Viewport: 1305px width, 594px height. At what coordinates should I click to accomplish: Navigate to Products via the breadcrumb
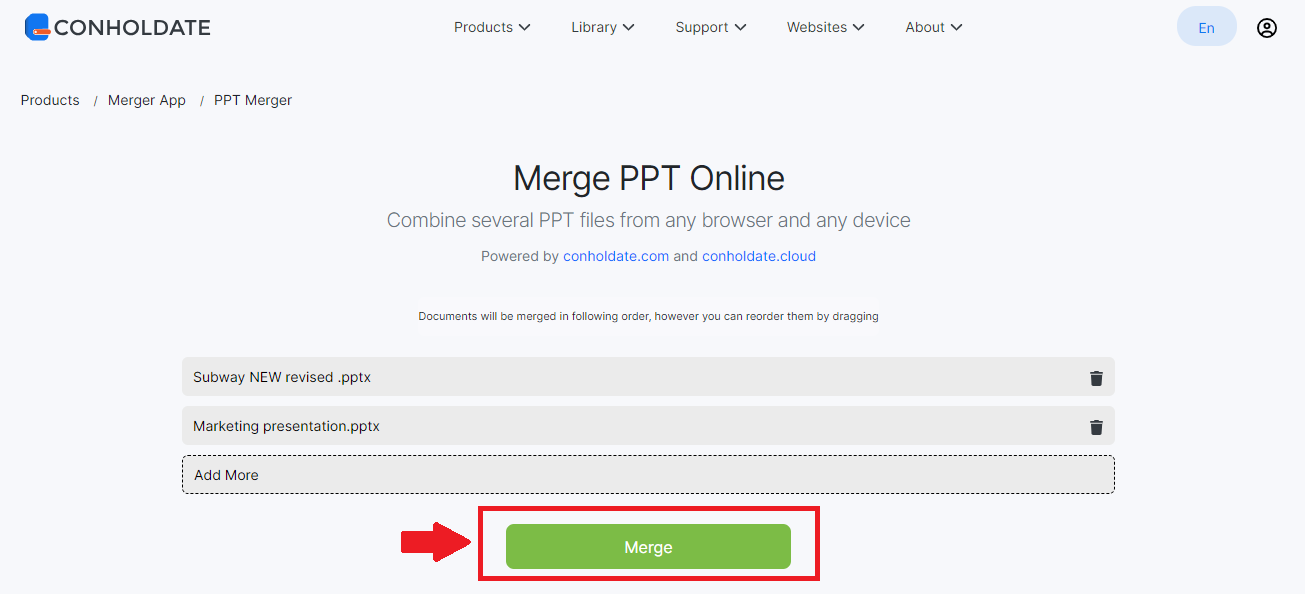coord(49,99)
